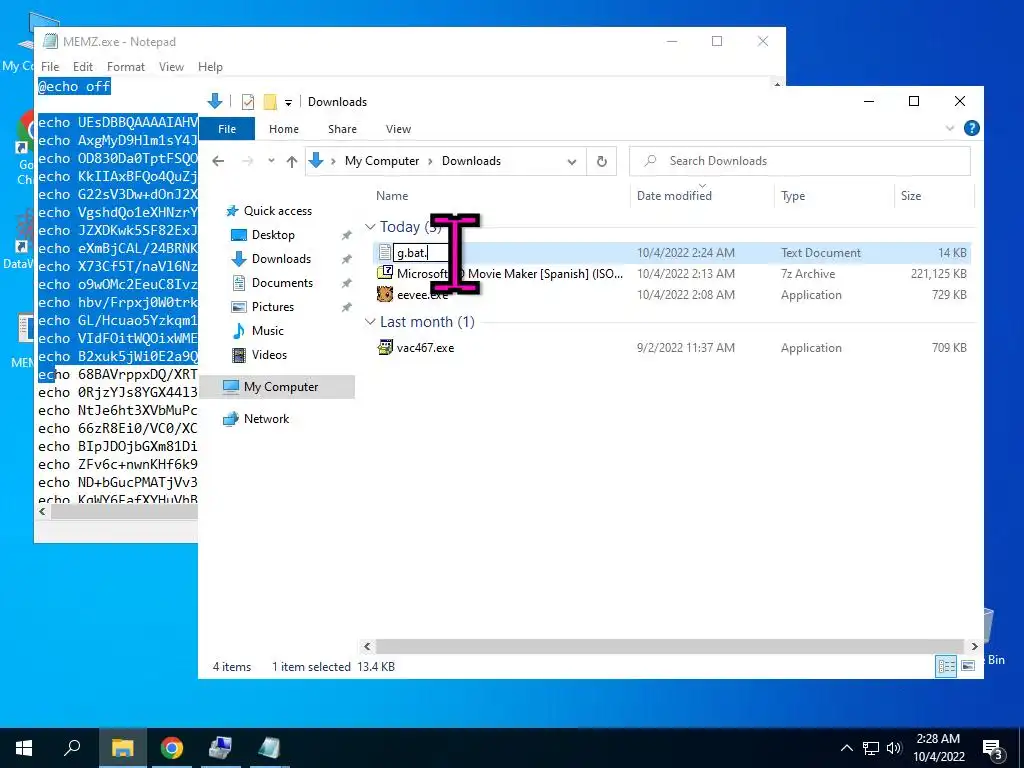This screenshot has height=768, width=1024.
Task: Select the eevee.exe file icon
Action: (x=385, y=295)
